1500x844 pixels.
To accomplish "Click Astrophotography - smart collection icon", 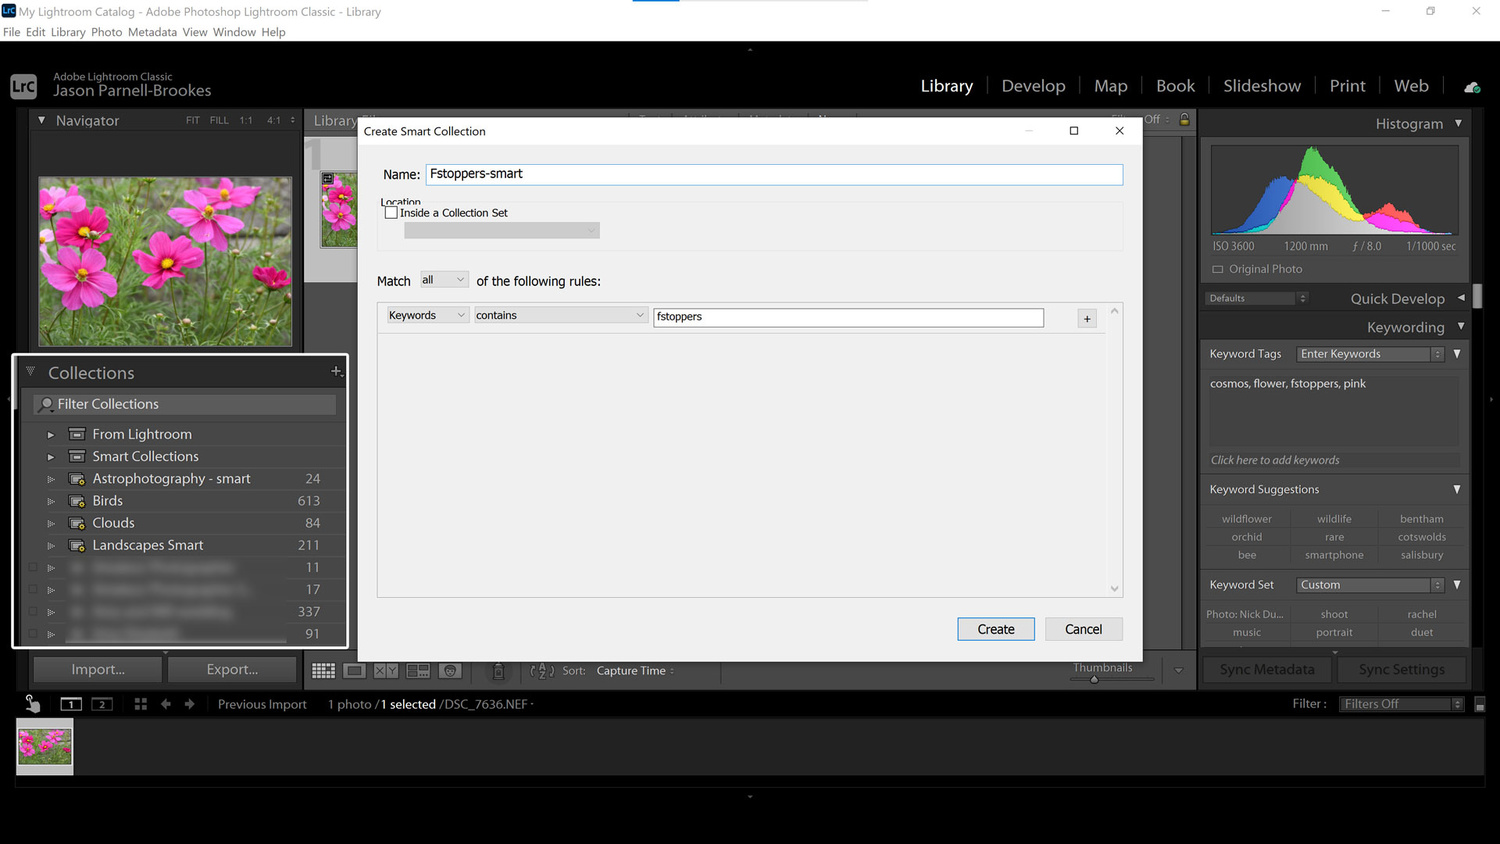I will (x=77, y=479).
